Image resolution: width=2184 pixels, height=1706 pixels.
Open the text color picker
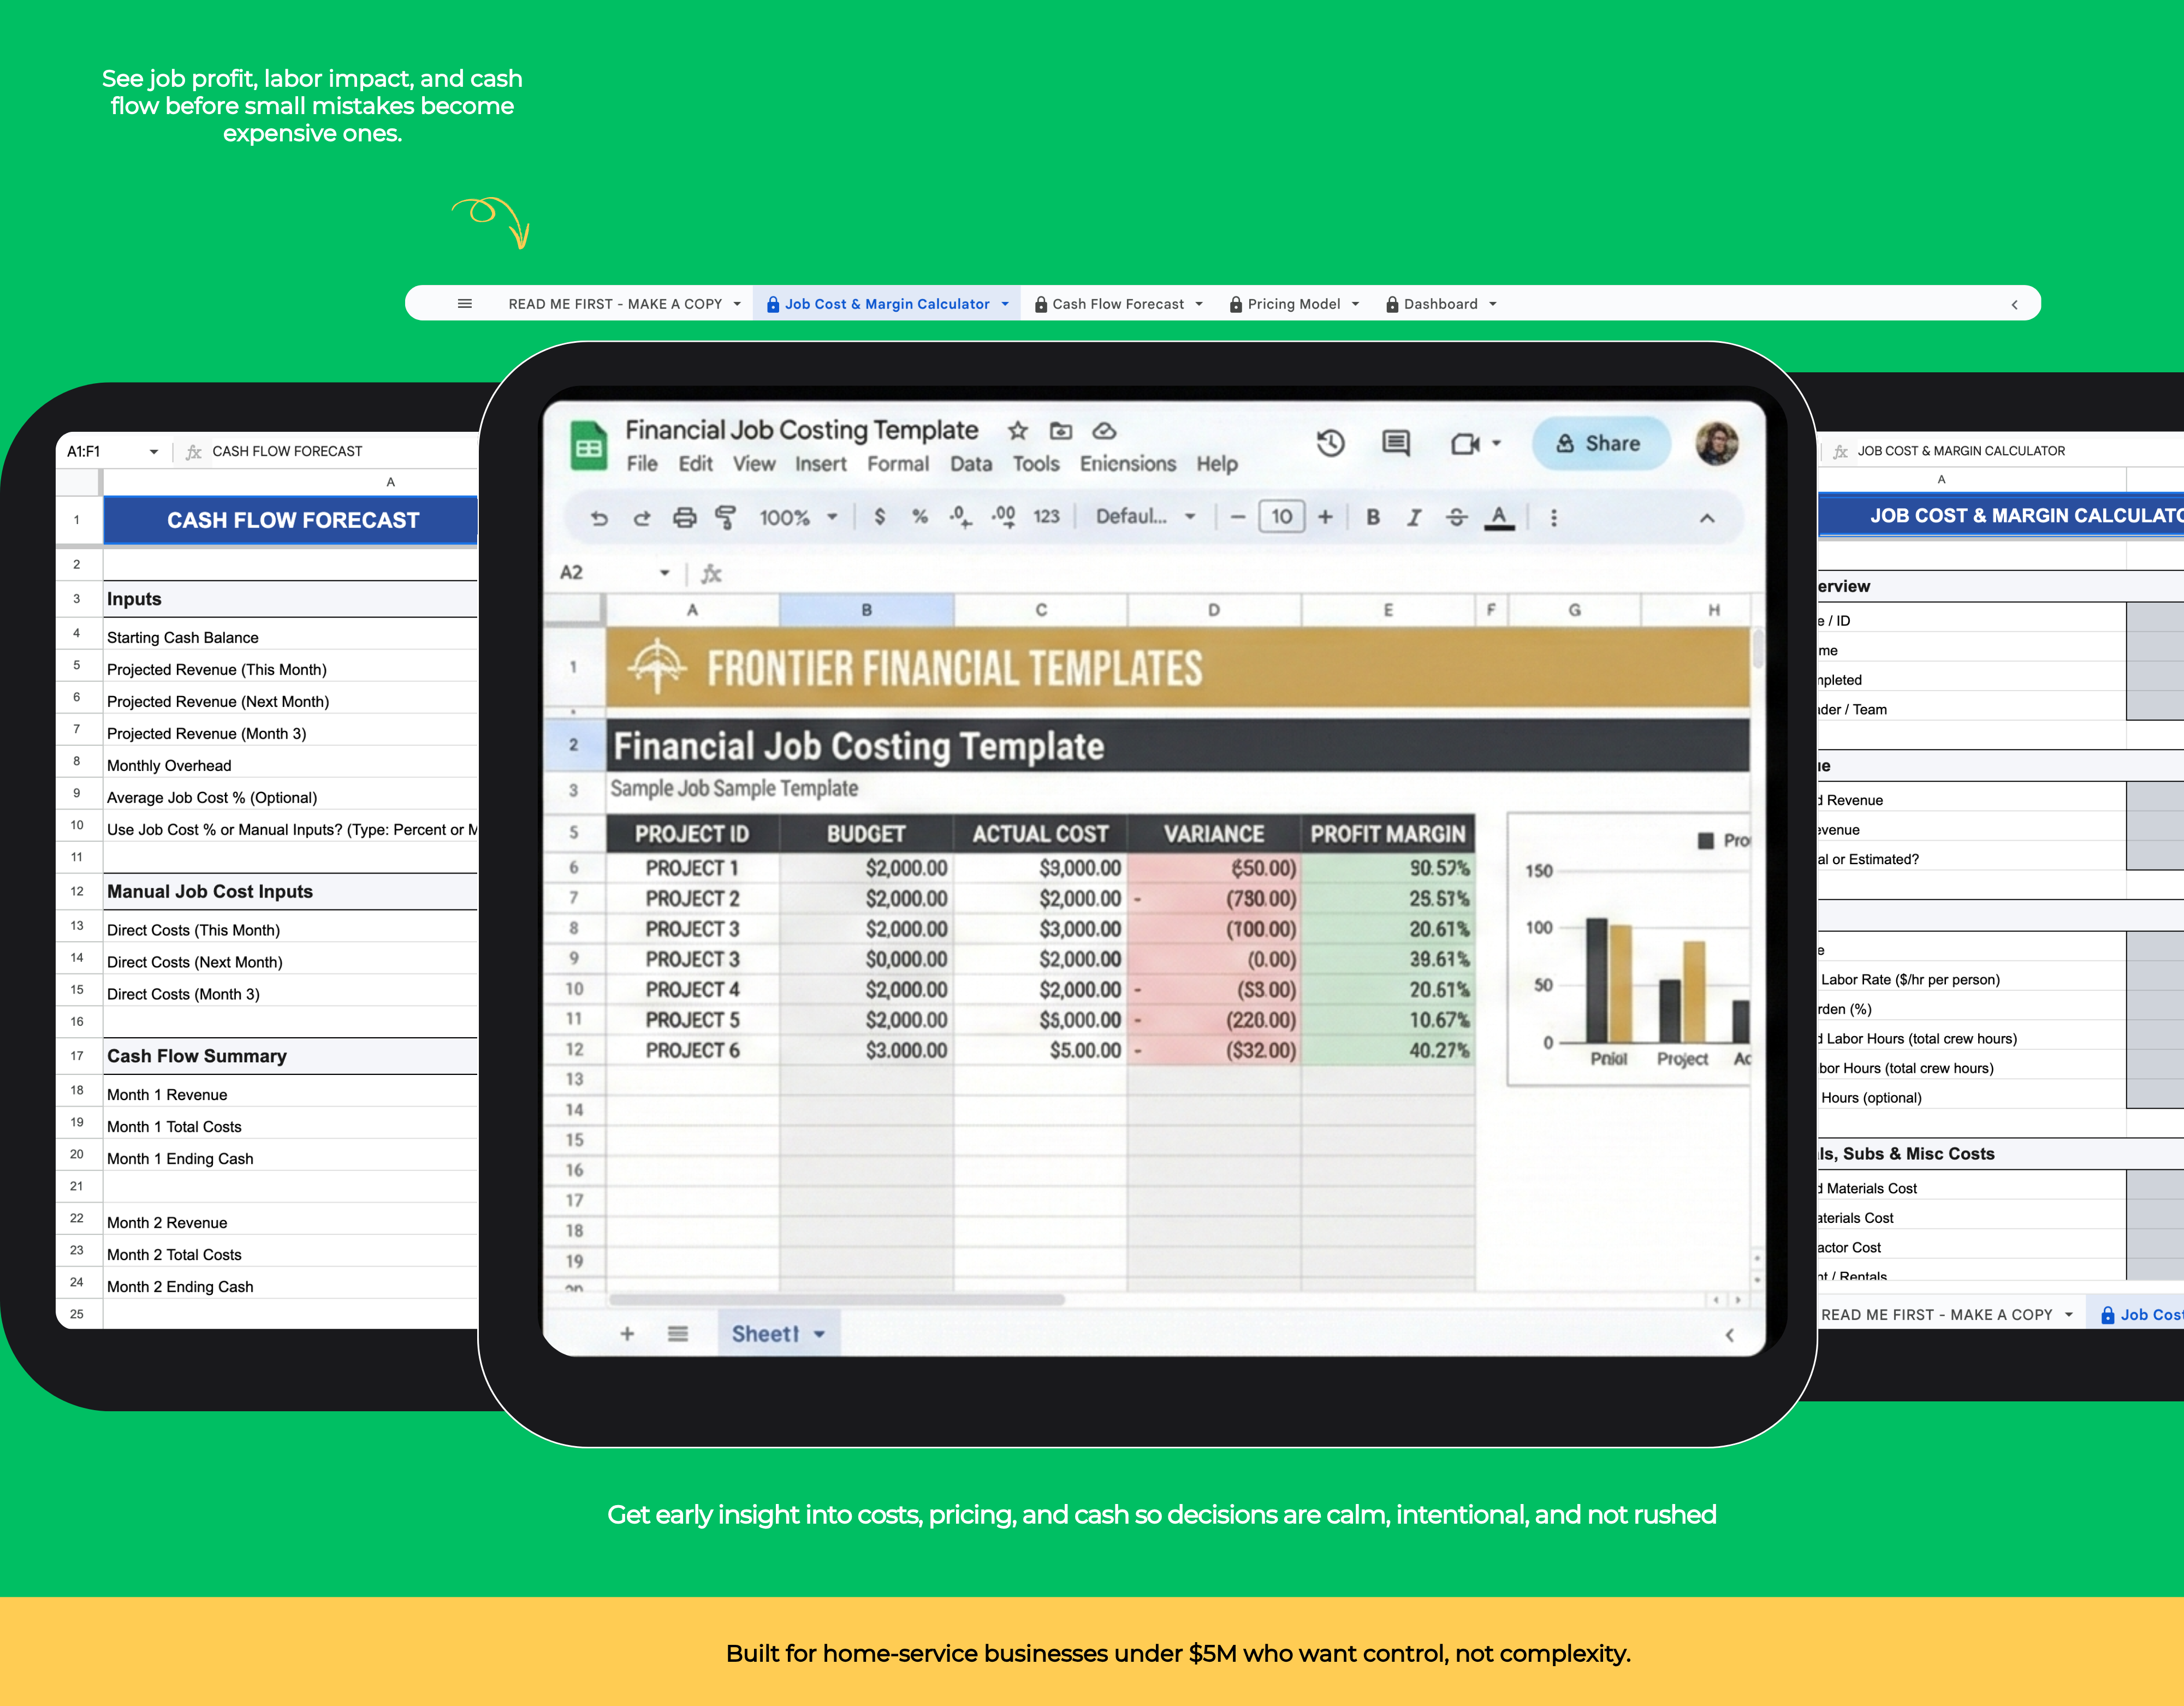tap(1499, 517)
